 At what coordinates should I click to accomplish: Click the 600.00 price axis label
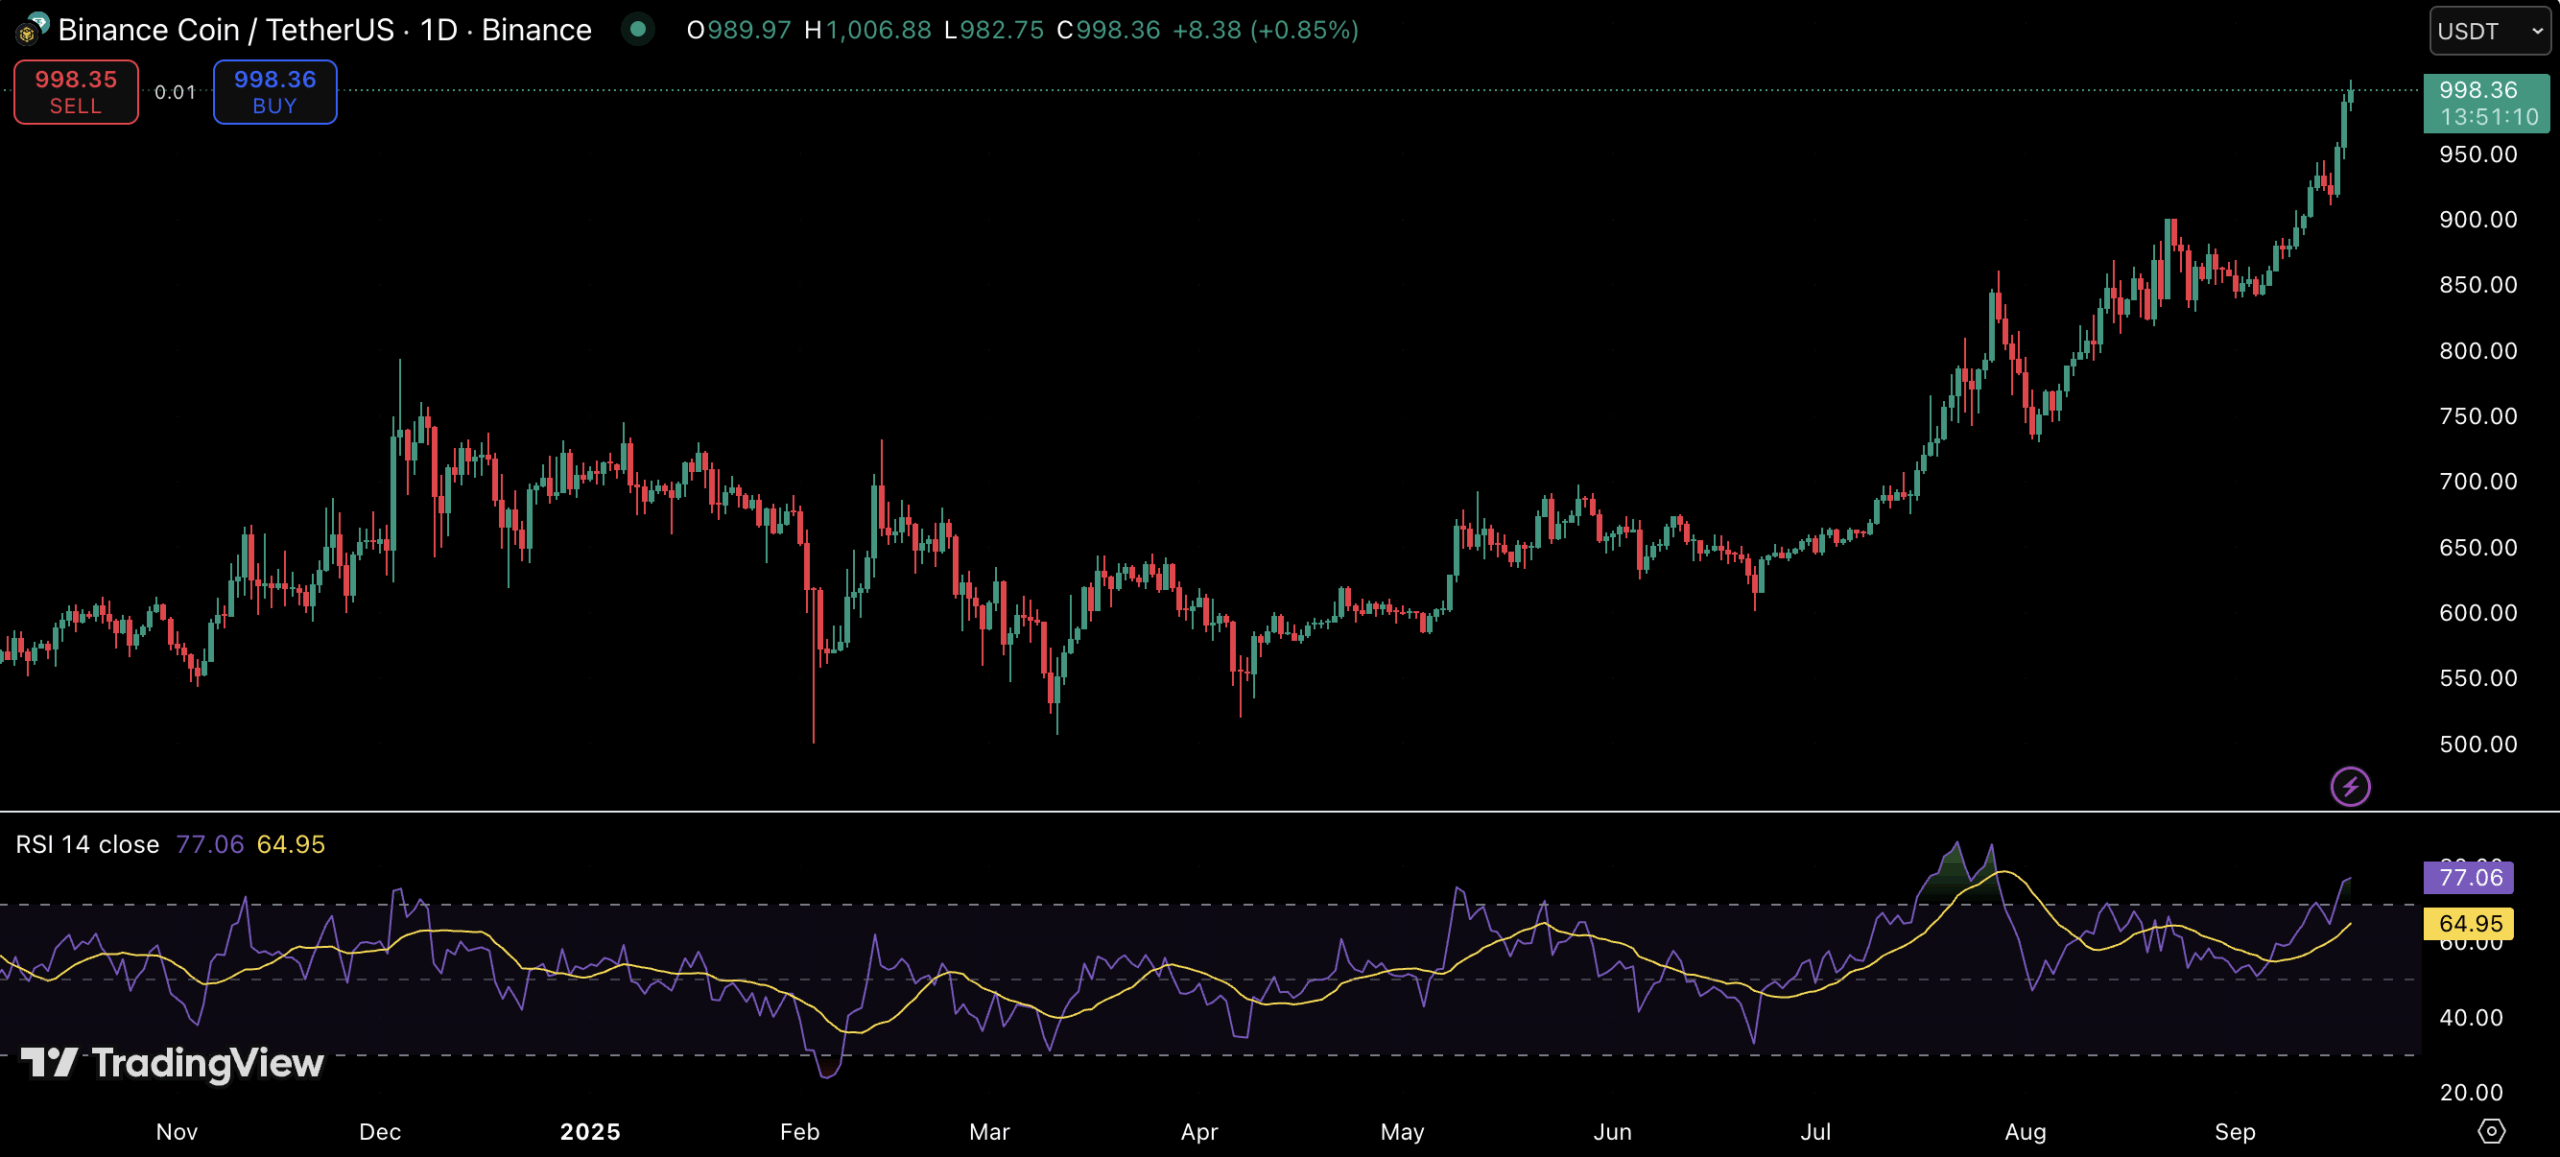[x=2478, y=612]
